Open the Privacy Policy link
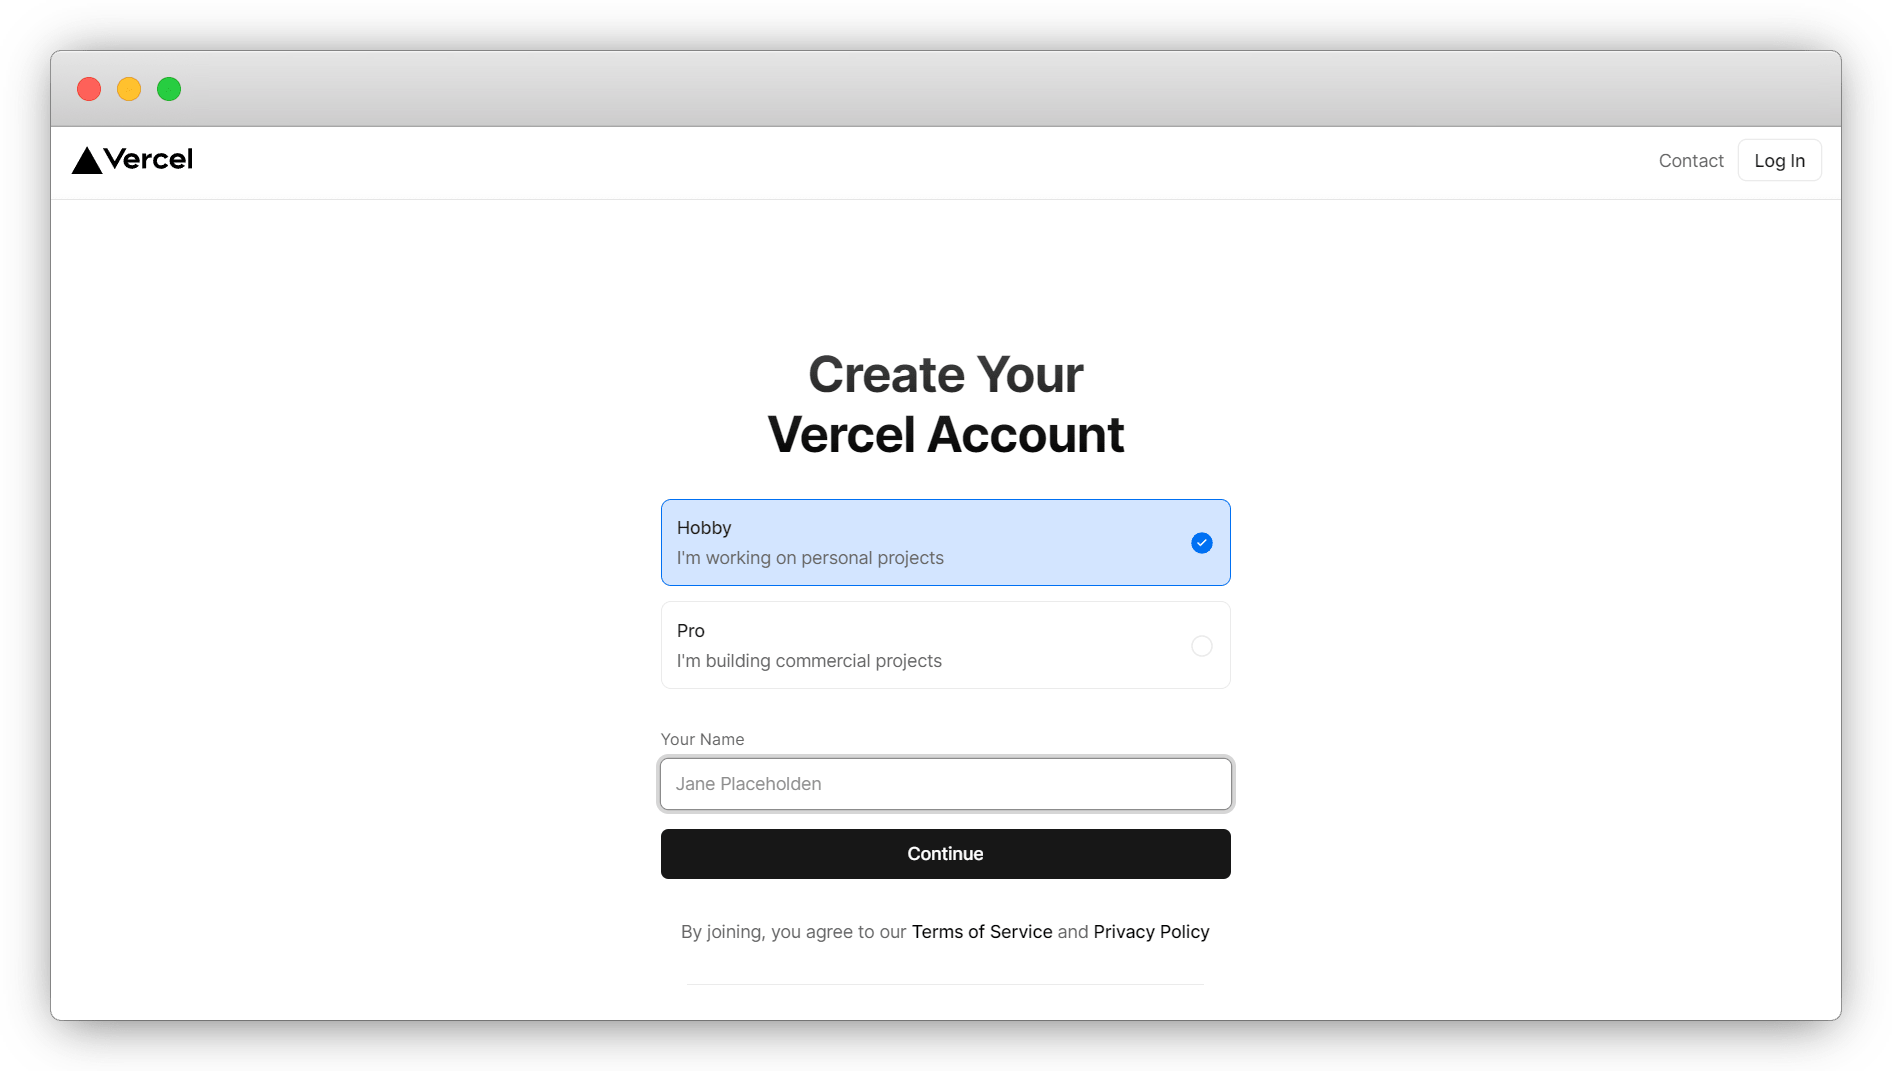Viewport: 1892px width, 1071px height. tap(1151, 932)
